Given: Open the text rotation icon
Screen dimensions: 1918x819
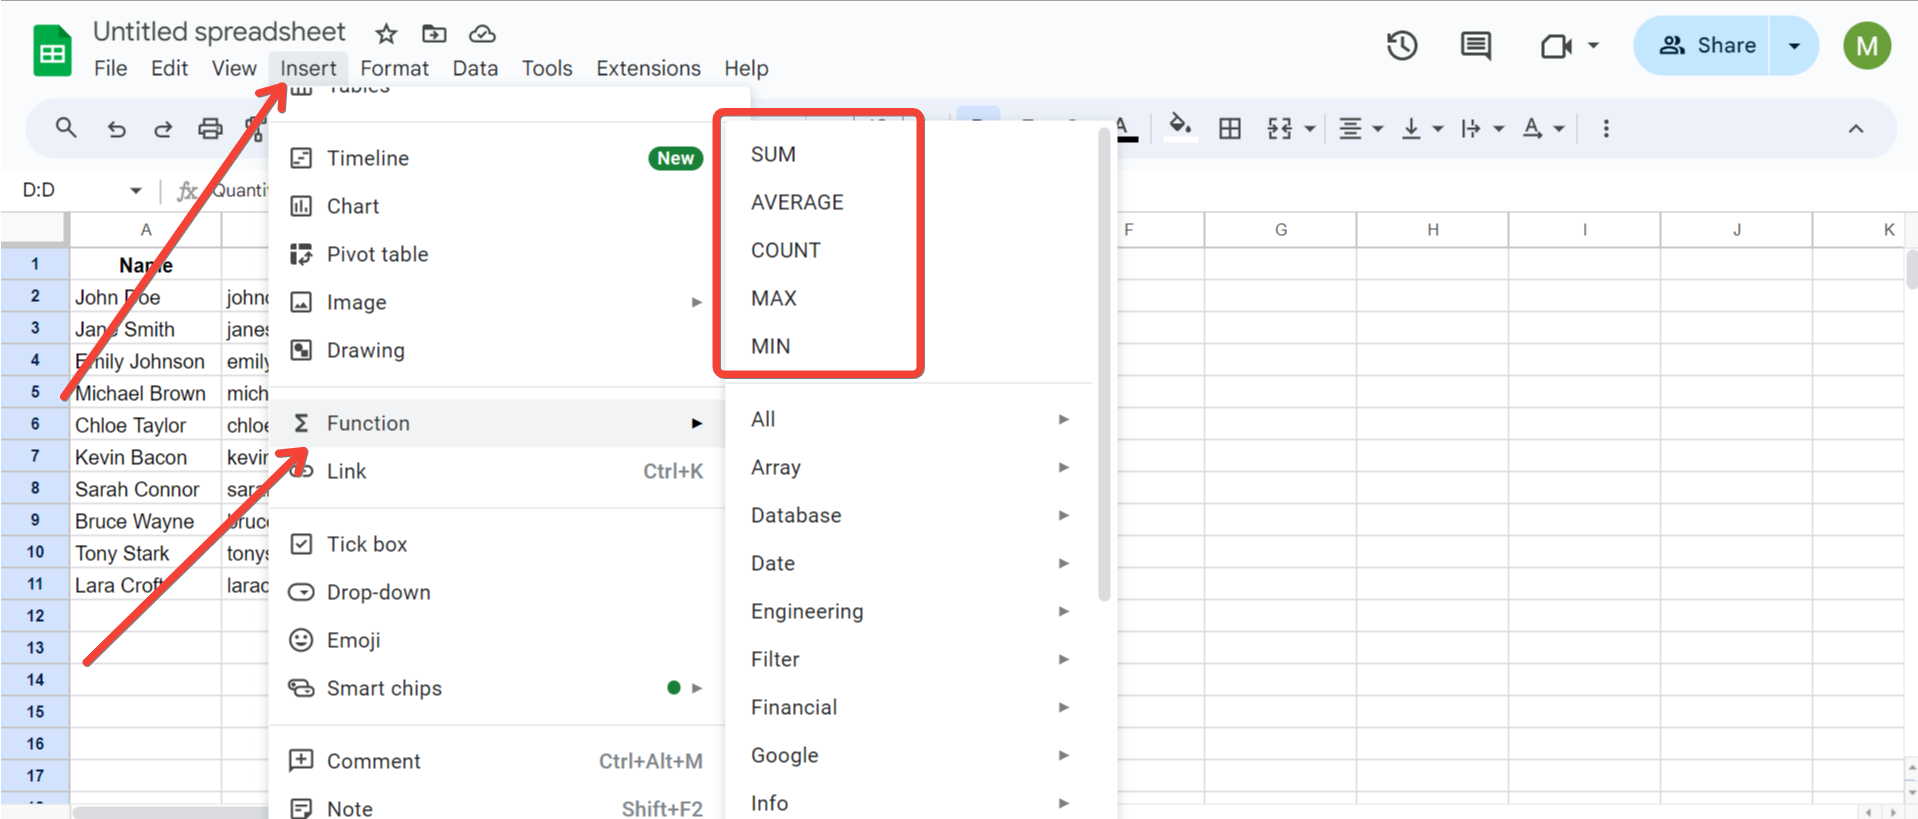Looking at the screenshot, I should click(1532, 128).
